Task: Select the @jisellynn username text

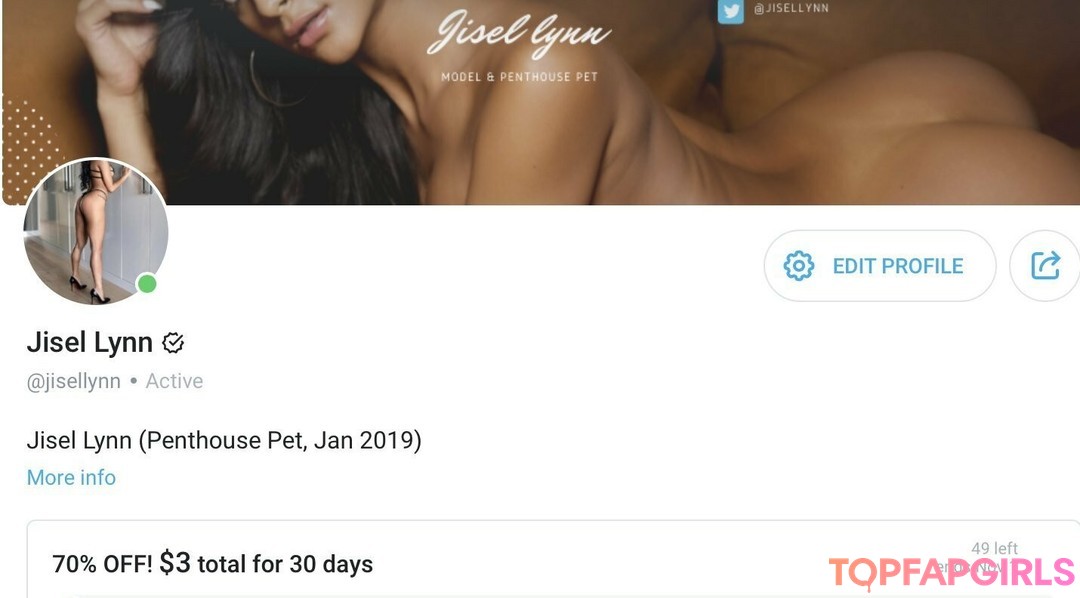Action: coord(74,381)
